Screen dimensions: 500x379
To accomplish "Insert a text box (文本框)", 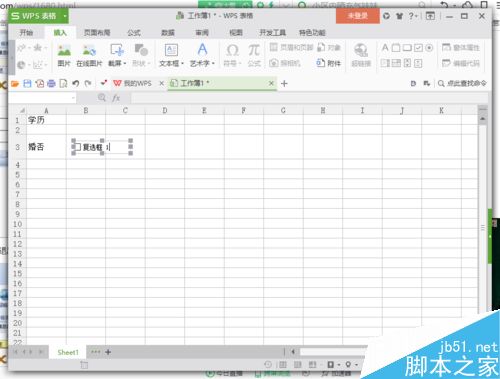I will click(171, 55).
